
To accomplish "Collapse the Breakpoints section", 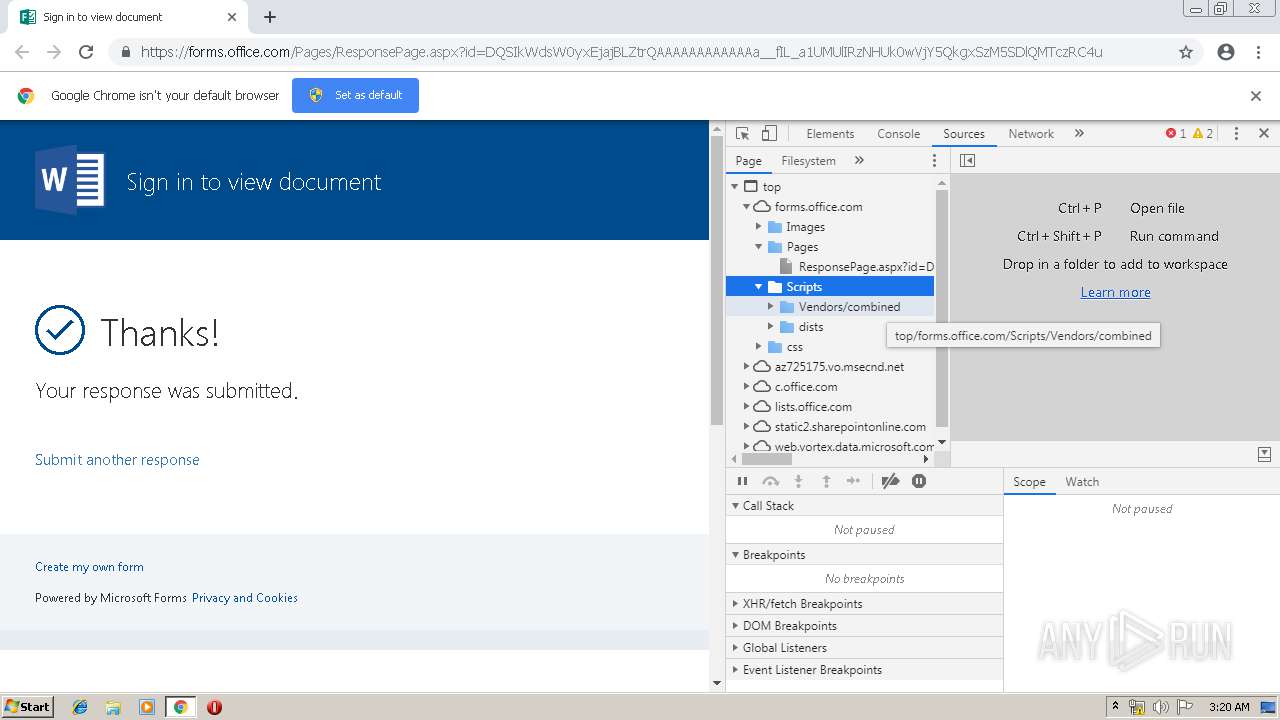I will (864, 555).
